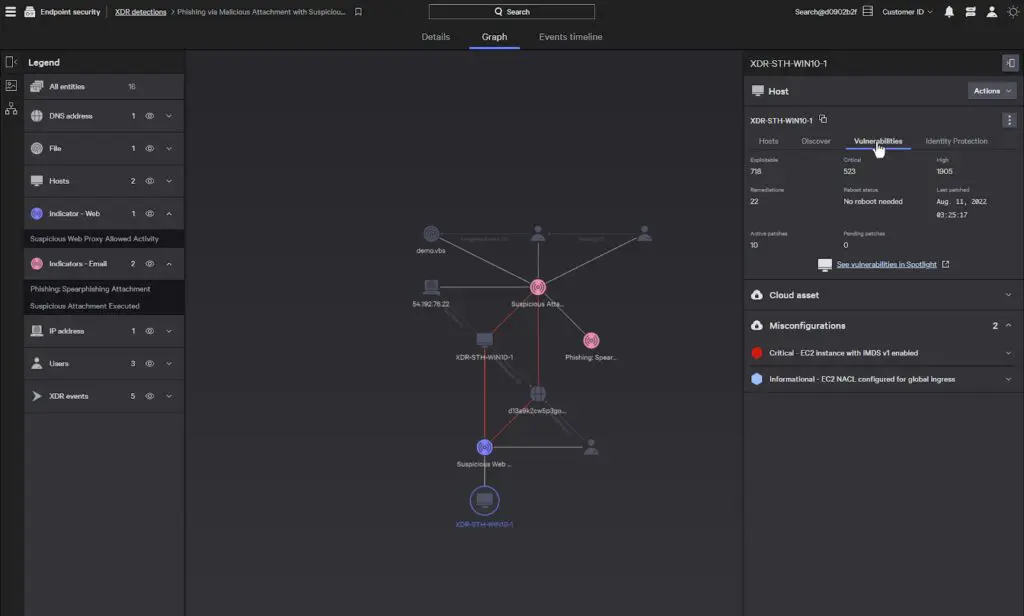Switch to the Events timeline tab
Viewport: 1024px width, 616px height.
click(x=570, y=37)
